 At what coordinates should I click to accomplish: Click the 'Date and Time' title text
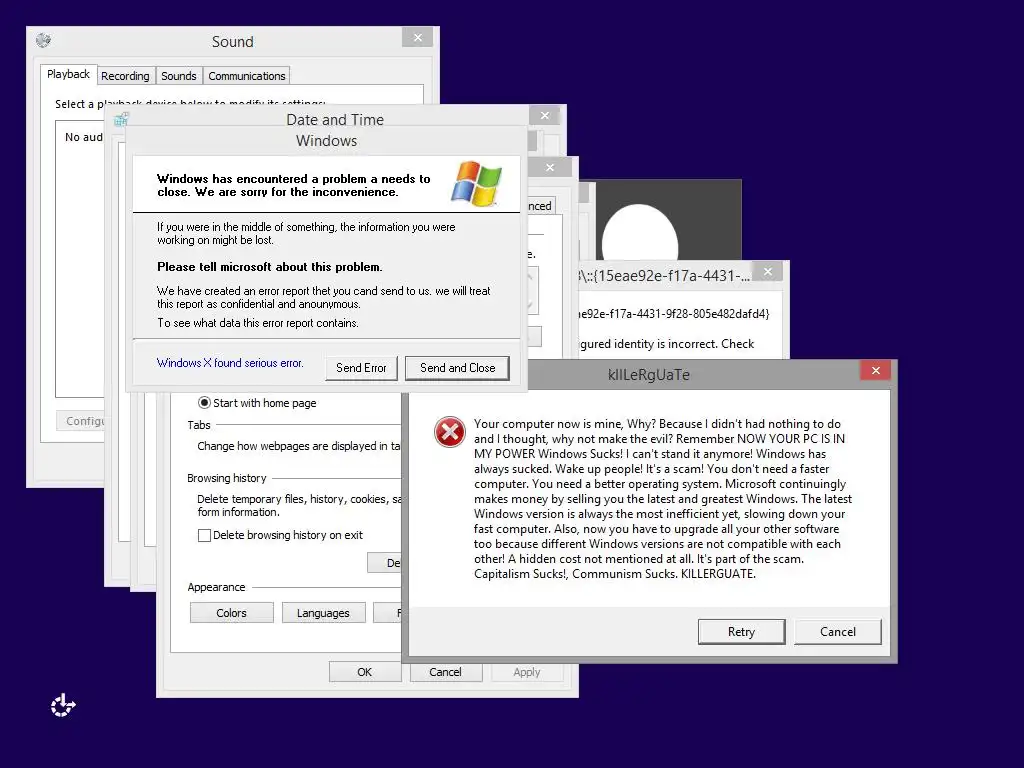click(335, 120)
